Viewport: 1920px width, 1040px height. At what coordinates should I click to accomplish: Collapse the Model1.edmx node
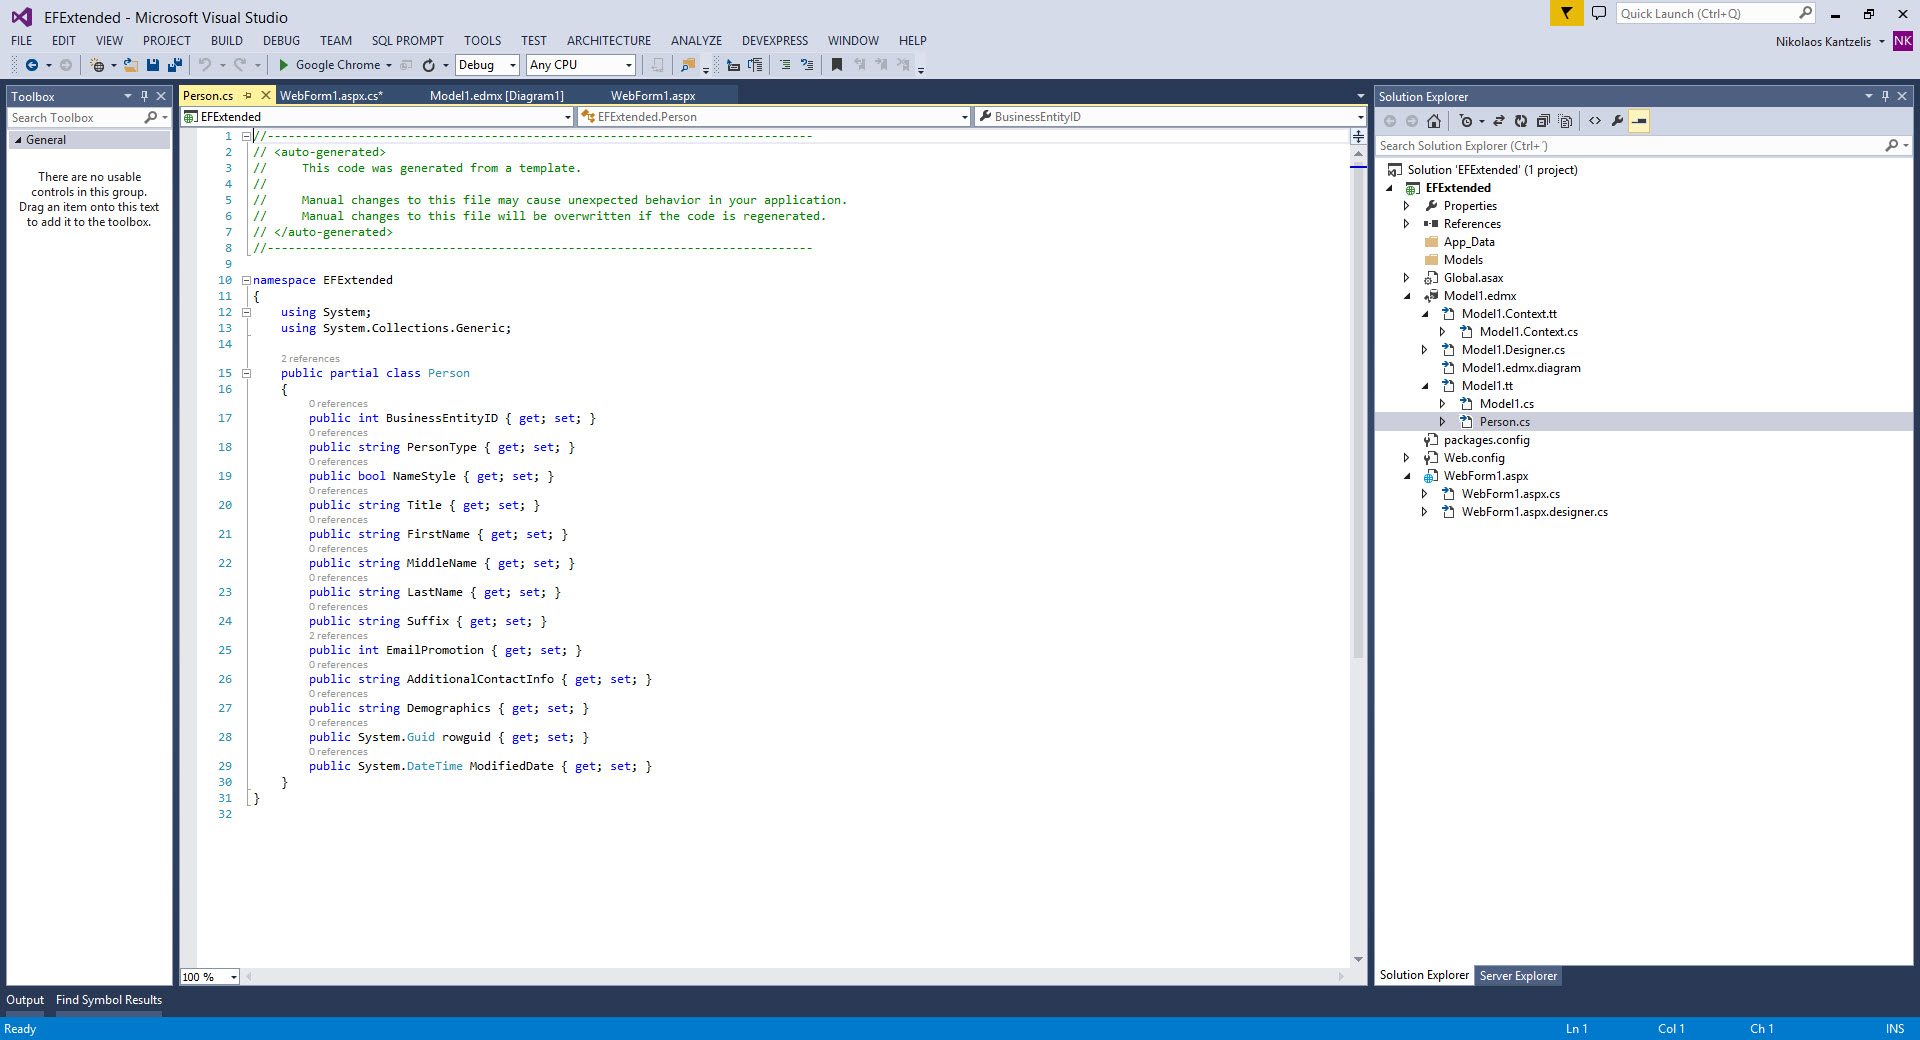point(1407,296)
